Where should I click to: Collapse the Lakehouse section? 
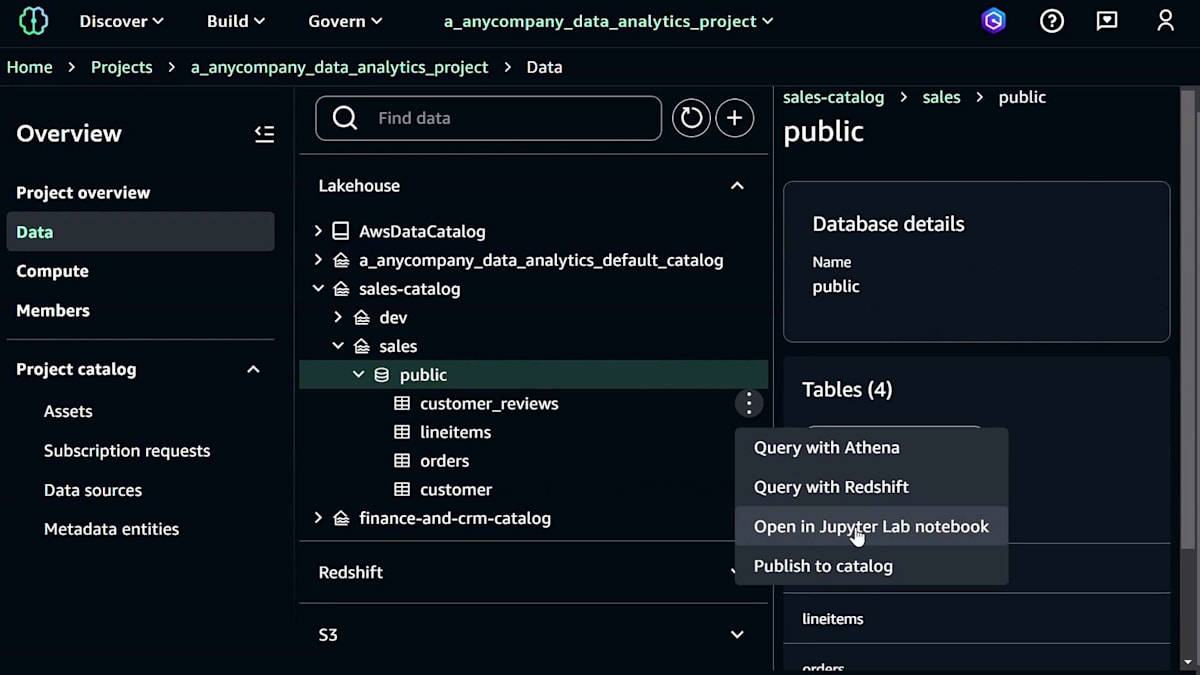point(737,186)
